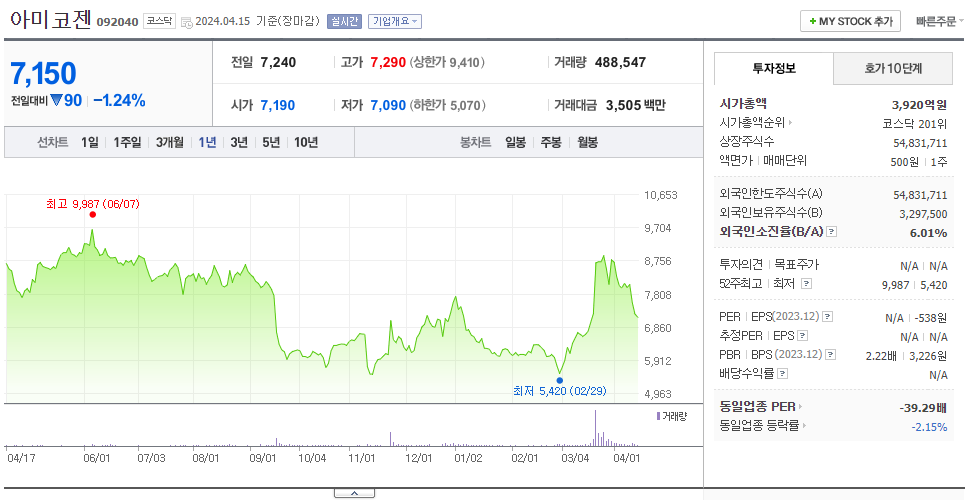The width and height of the screenshot is (968, 500).
Task: Click the -1.24% change value
Action: pyautogui.click(x=120, y=101)
